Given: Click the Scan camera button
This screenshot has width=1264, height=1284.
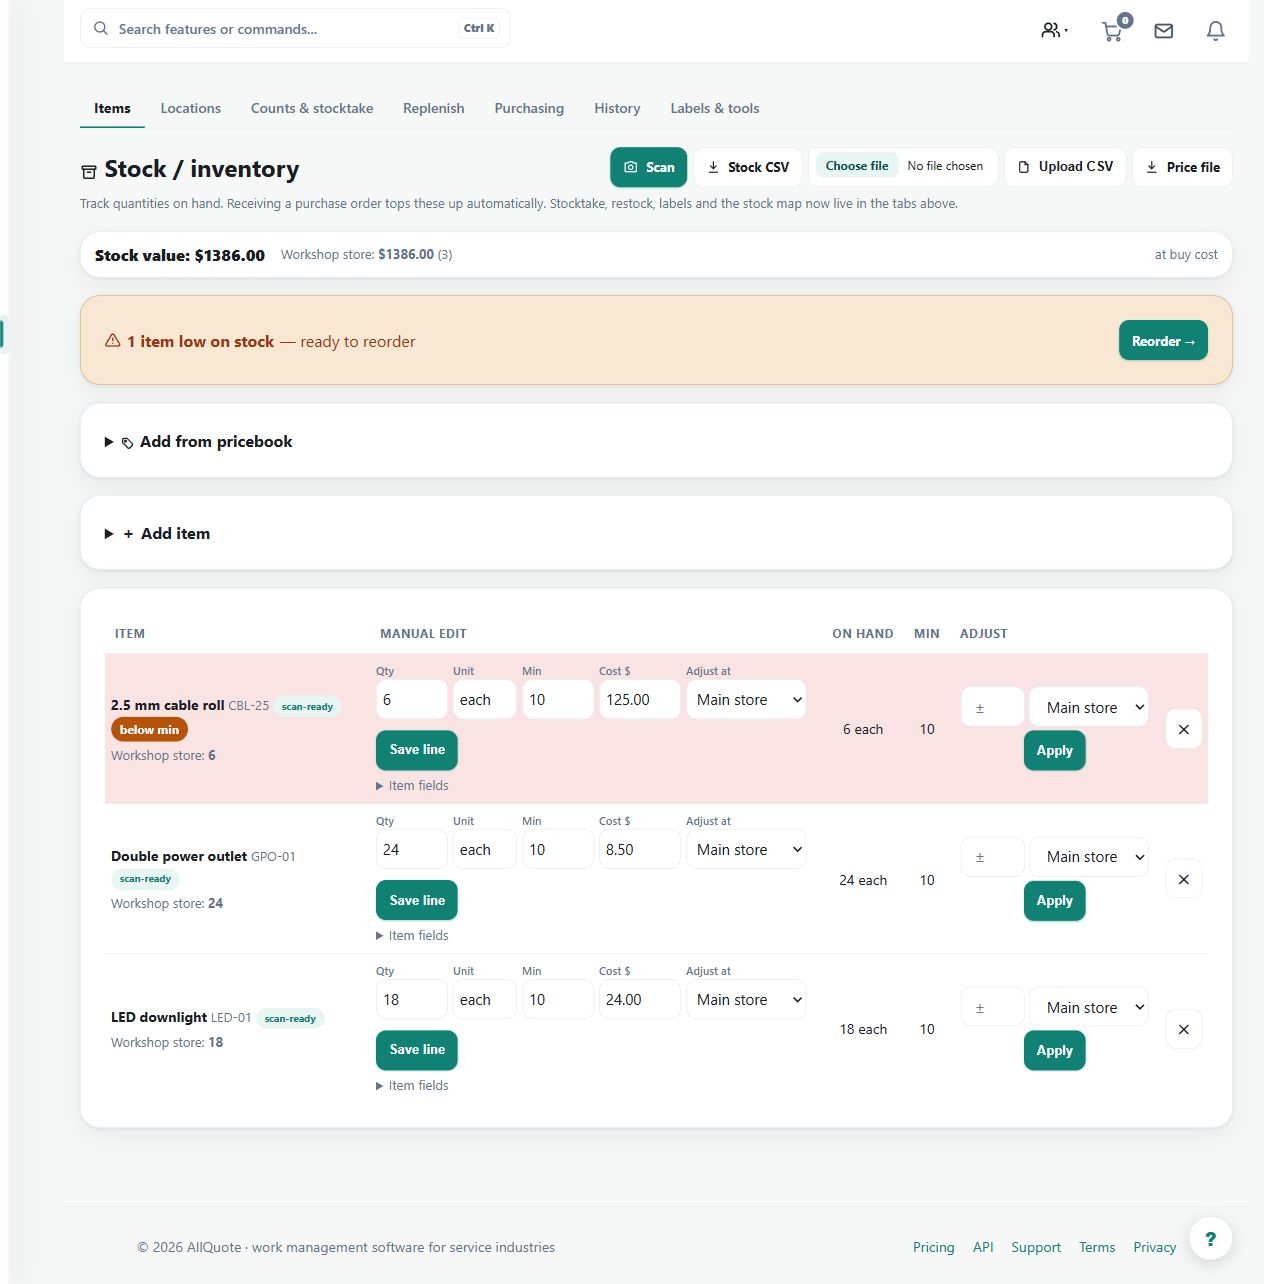Looking at the screenshot, I should pos(649,167).
